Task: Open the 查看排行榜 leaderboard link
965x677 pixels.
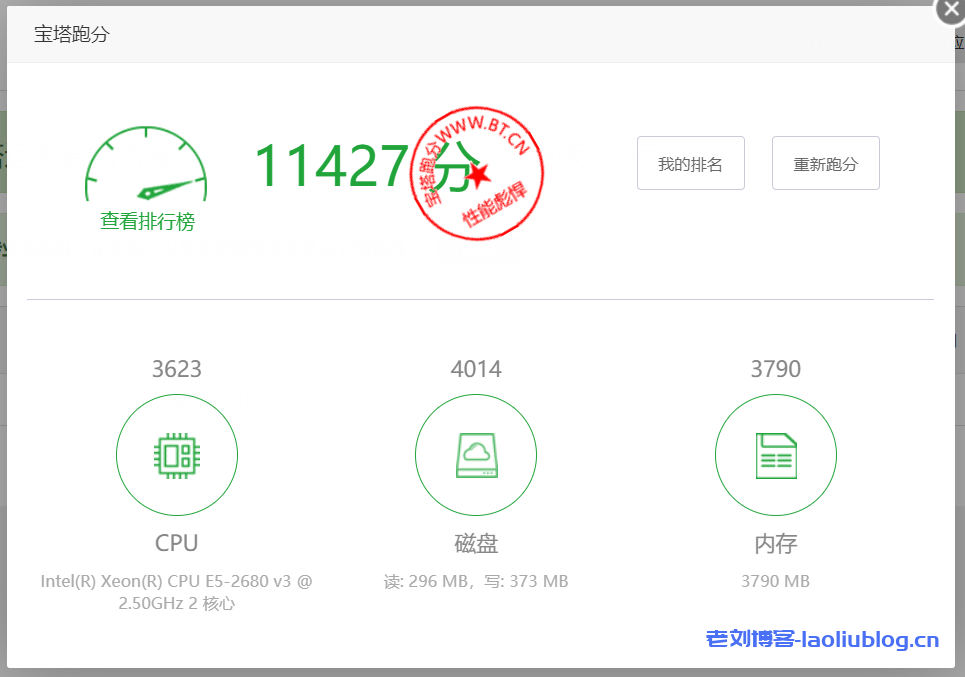Action: (147, 222)
